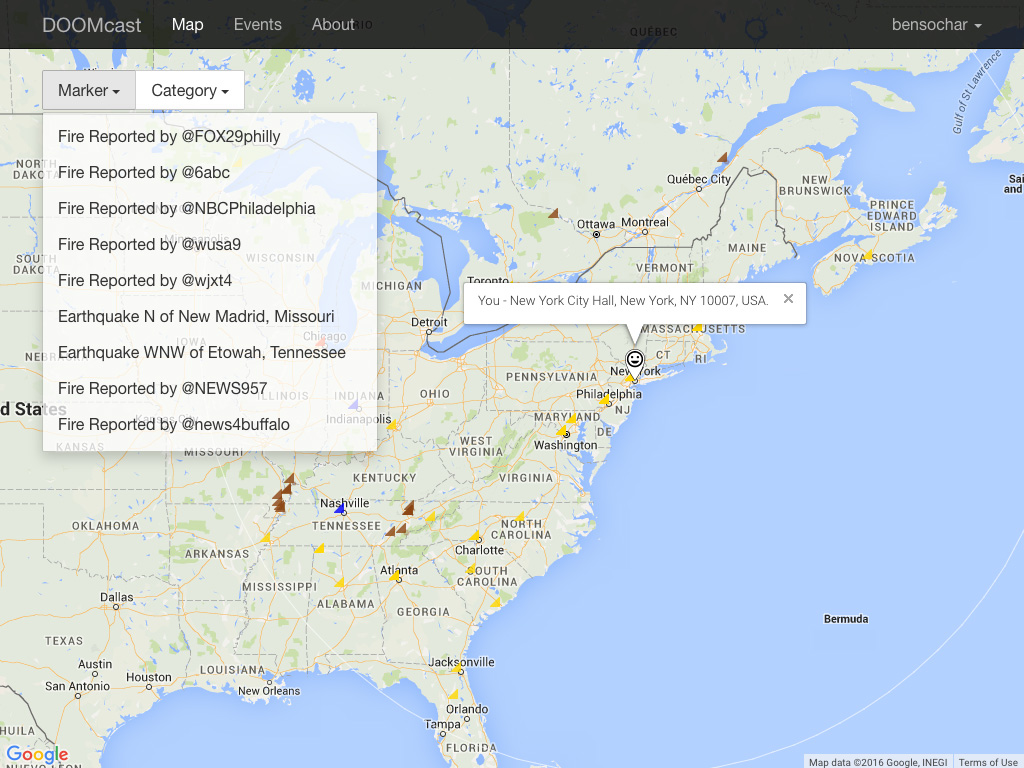Select Fire Reported by @wusa9

(210, 244)
